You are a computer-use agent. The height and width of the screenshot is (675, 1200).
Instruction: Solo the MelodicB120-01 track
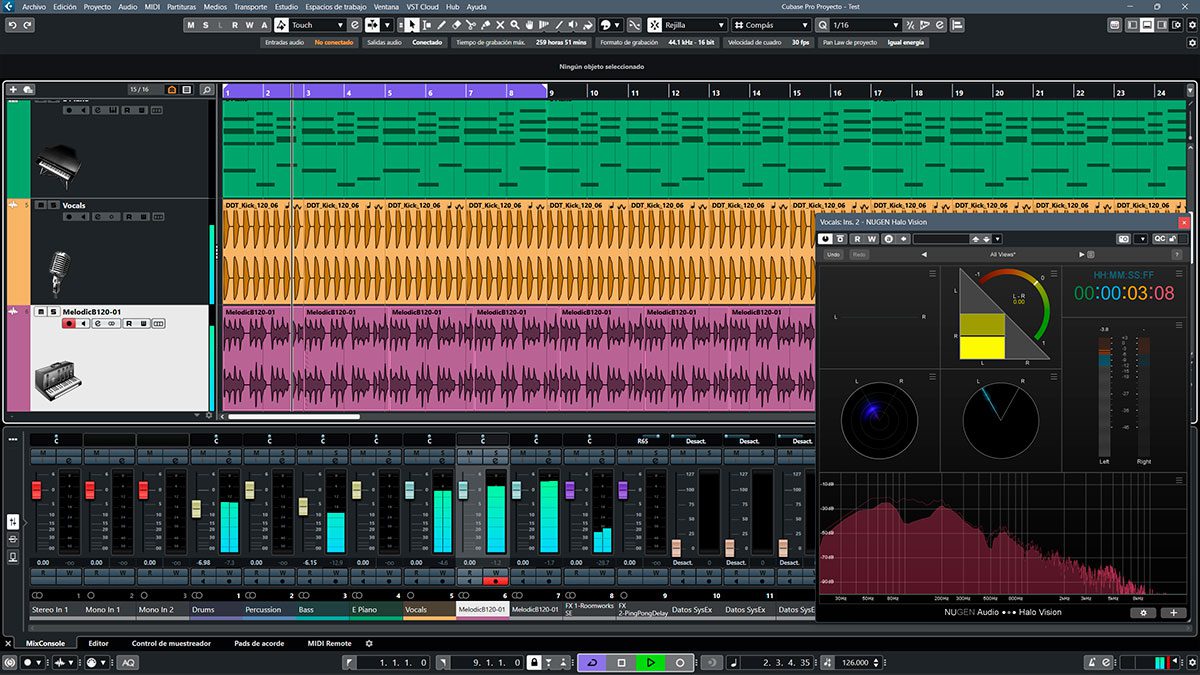pyautogui.click(x=53, y=312)
